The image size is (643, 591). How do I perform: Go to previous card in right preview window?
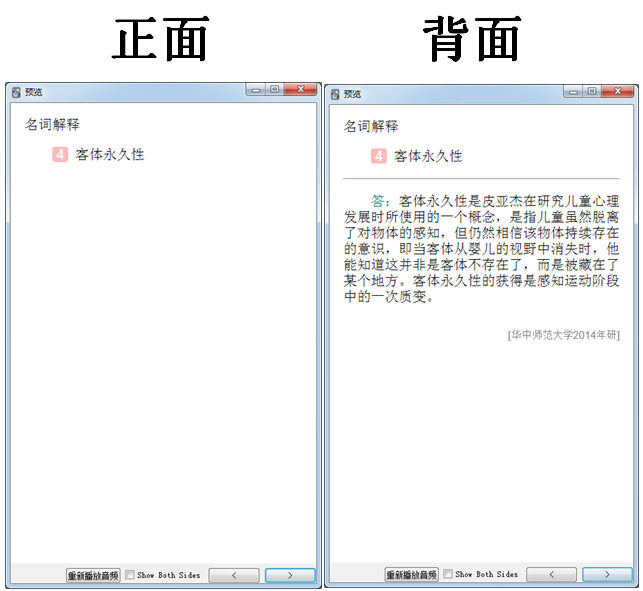[552, 574]
